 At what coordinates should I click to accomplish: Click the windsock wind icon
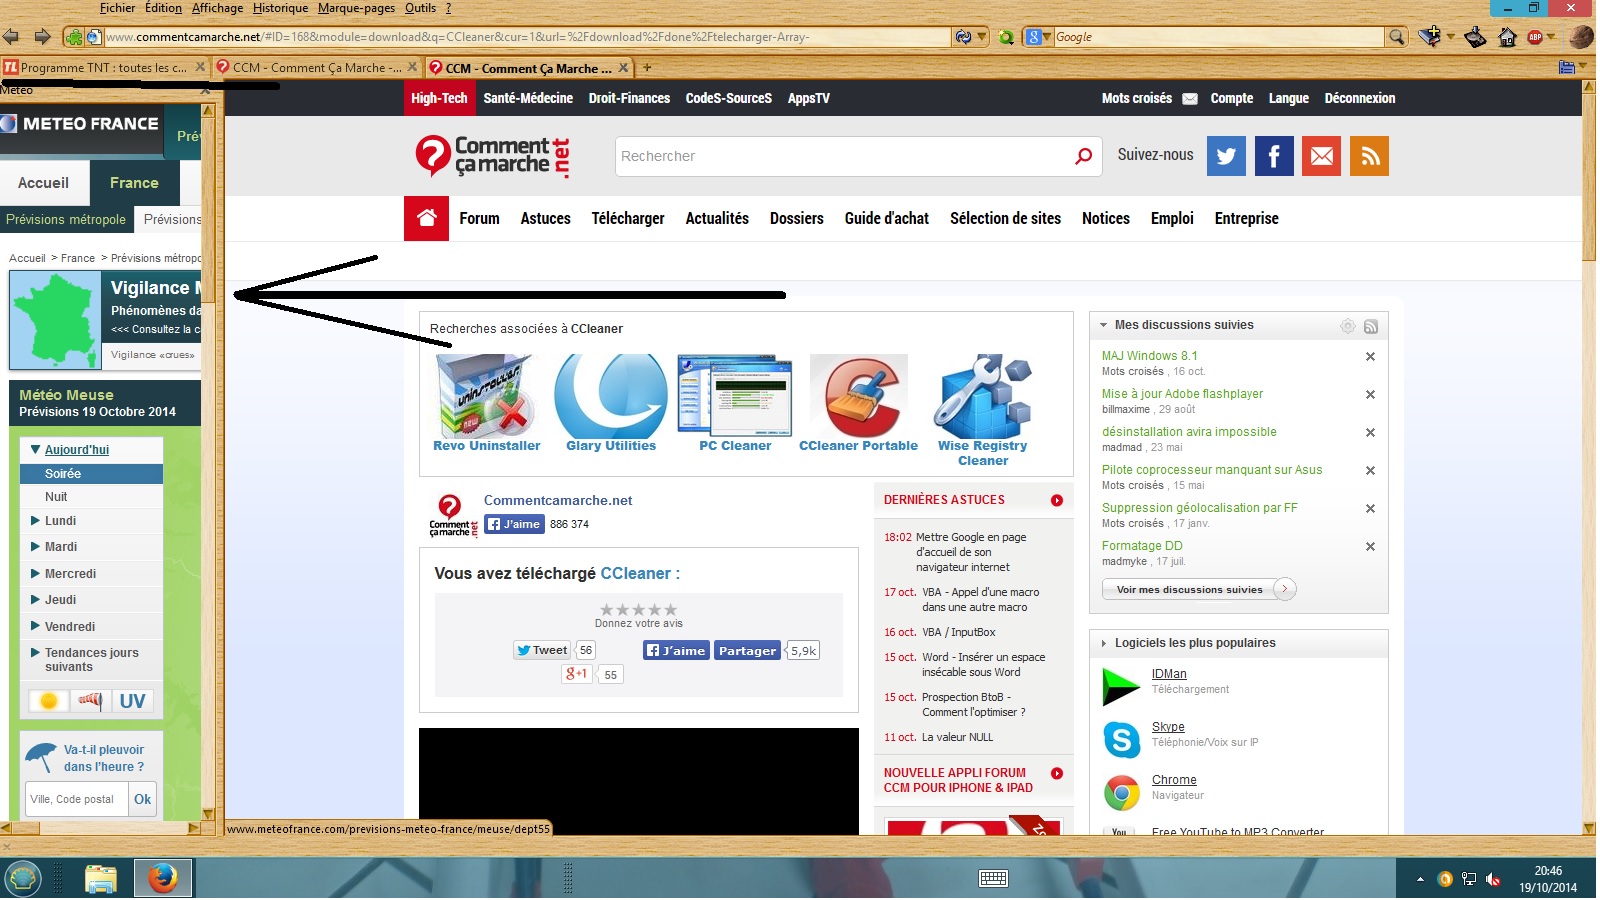(90, 701)
